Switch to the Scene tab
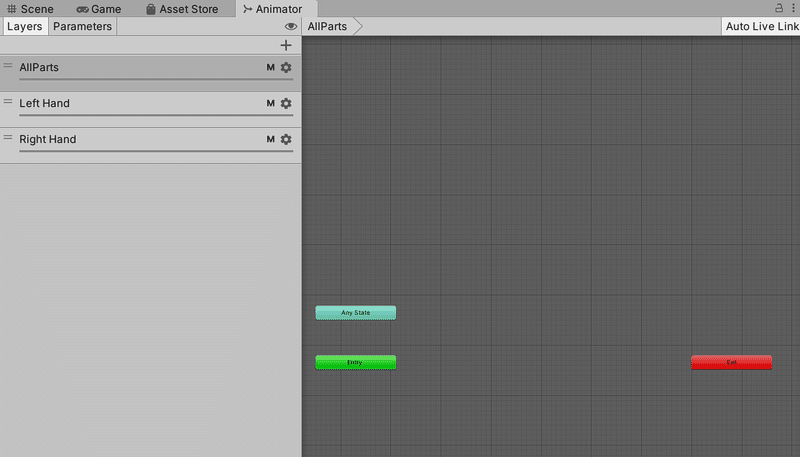 30,9
